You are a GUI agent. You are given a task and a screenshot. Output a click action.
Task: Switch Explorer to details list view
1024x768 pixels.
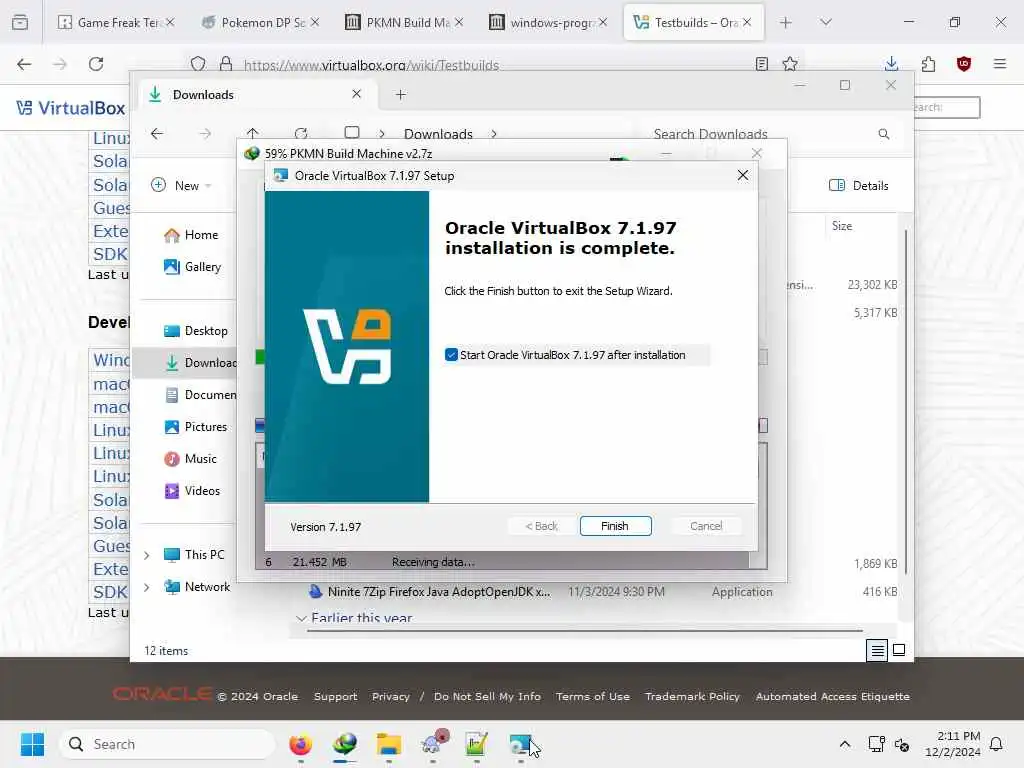click(877, 650)
